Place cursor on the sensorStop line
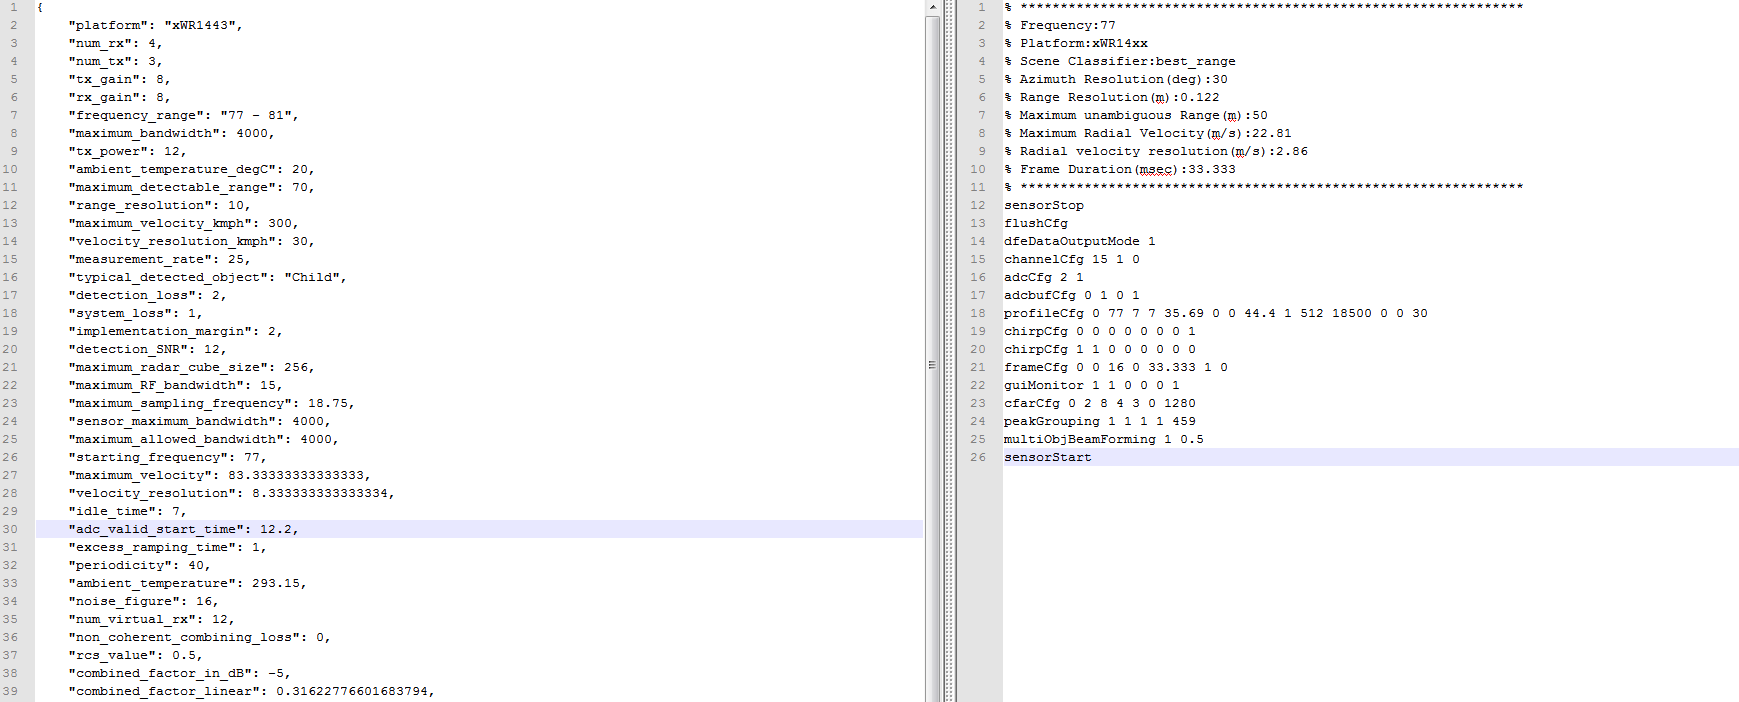The height and width of the screenshot is (702, 1739). click(x=1043, y=205)
